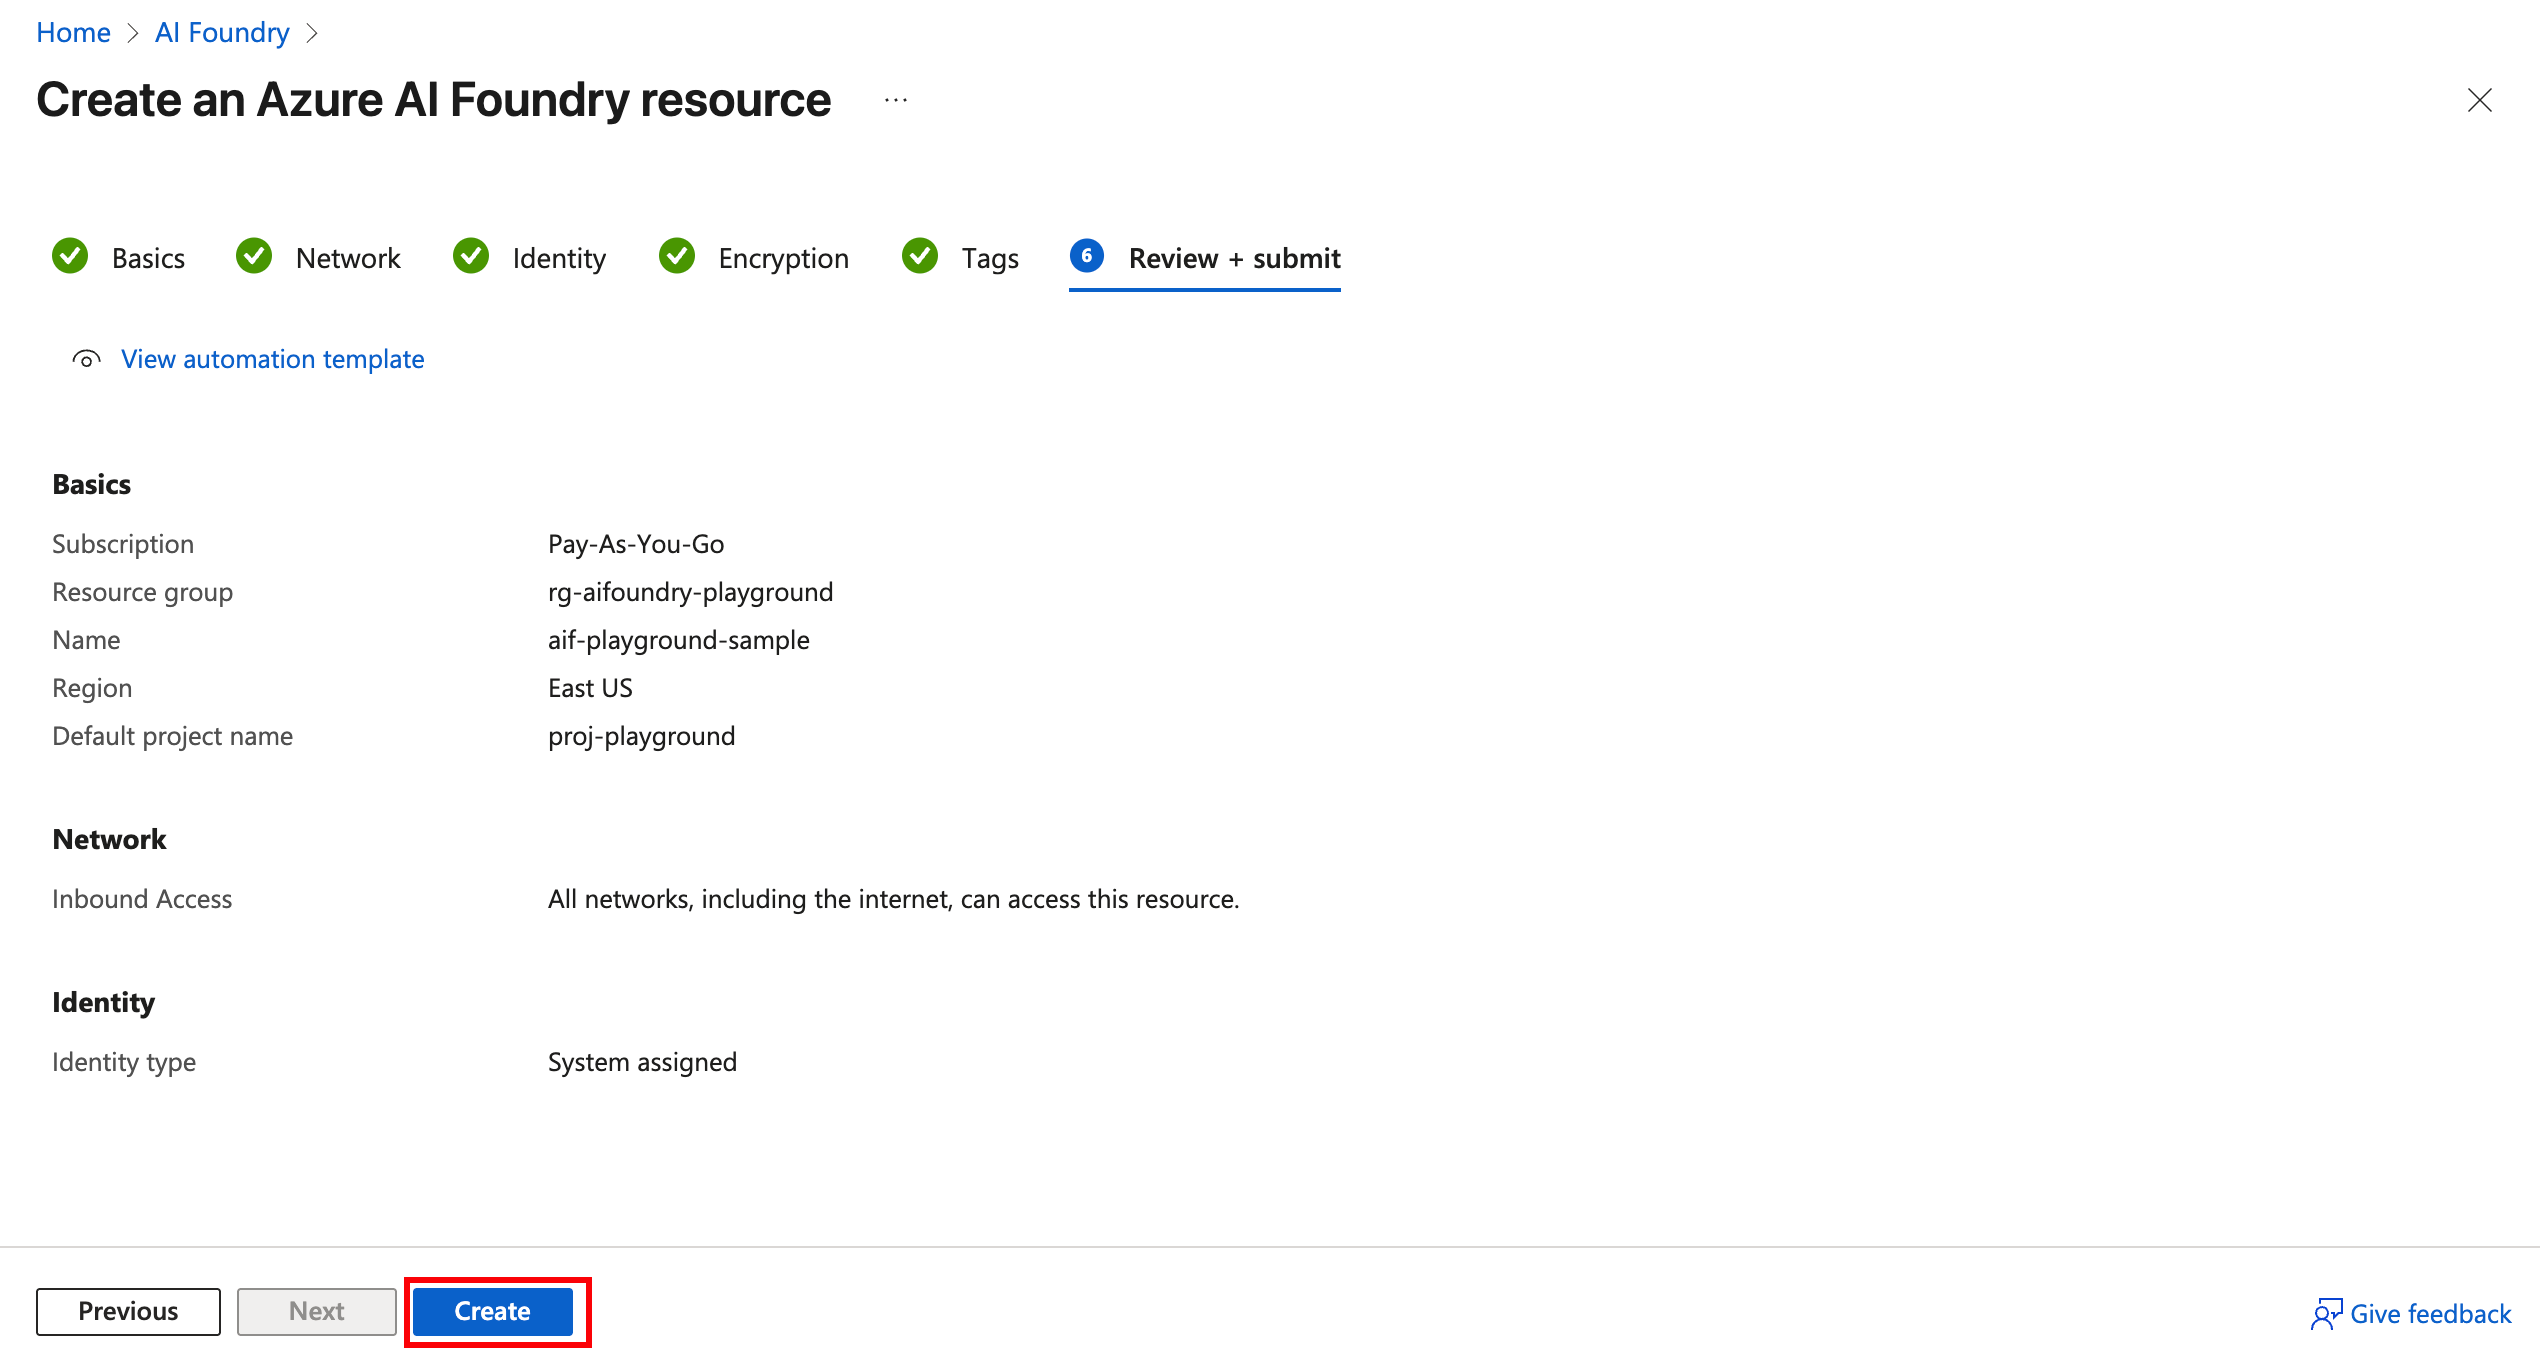Image resolution: width=2540 pixels, height=1354 pixels.
Task: Click the Subscription label
Action: click(123, 544)
